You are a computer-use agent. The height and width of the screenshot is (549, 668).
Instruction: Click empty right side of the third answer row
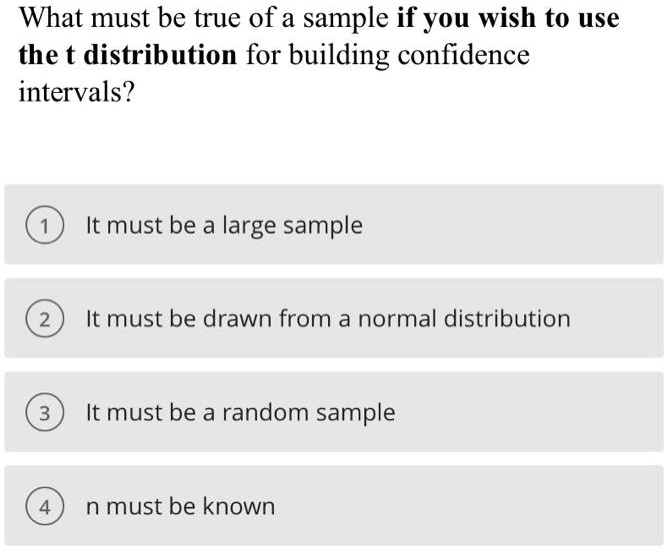click(x=560, y=413)
